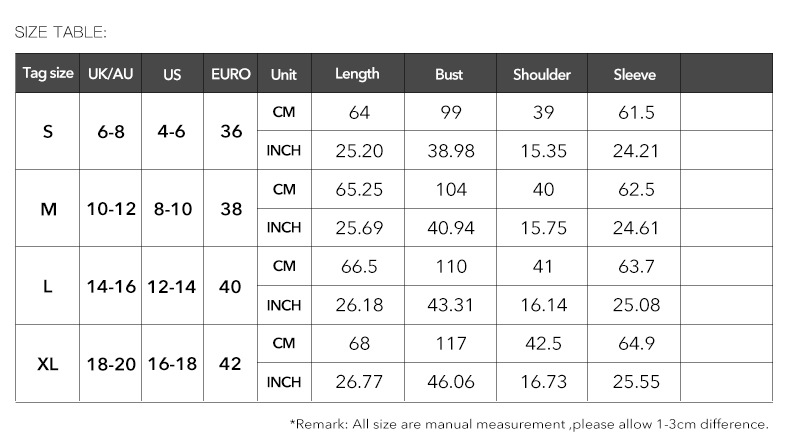The image size is (790, 445).
Task: Click the Length column header
Action: coord(357,74)
